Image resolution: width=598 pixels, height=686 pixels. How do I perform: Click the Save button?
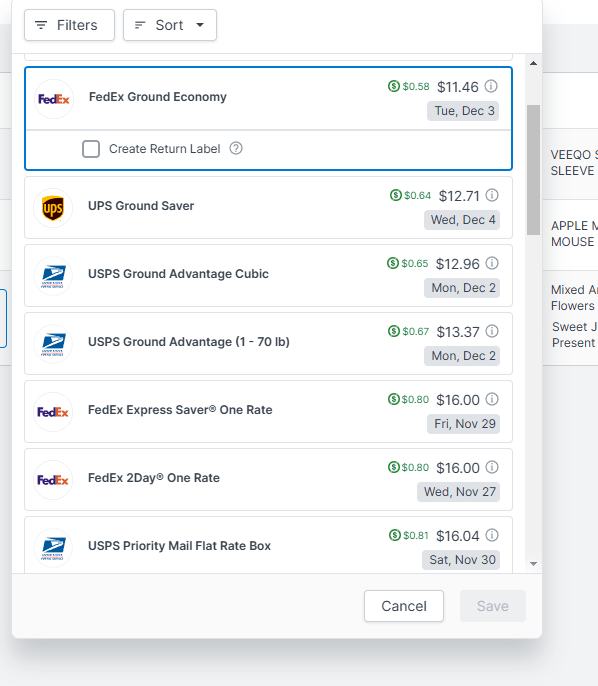(x=493, y=606)
